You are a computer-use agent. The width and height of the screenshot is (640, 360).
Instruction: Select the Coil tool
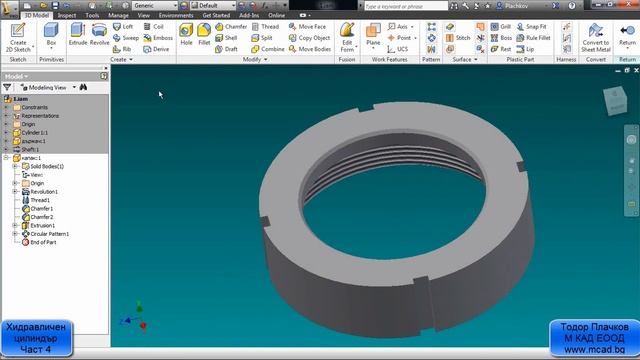click(x=153, y=27)
